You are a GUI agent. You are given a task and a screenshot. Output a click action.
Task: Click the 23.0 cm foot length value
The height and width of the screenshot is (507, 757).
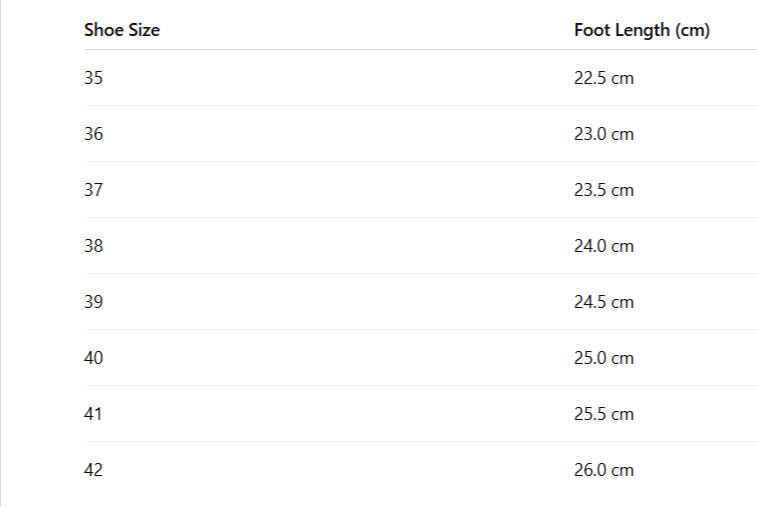[x=603, y=134]
